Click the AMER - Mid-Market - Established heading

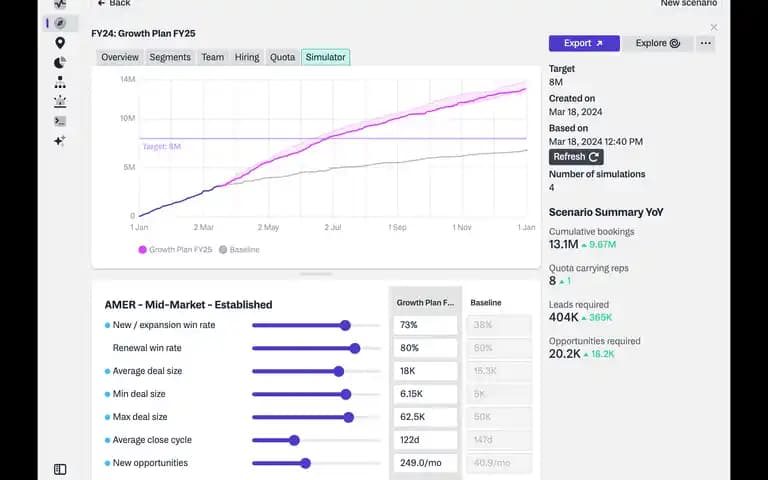[x=188, y=305]
